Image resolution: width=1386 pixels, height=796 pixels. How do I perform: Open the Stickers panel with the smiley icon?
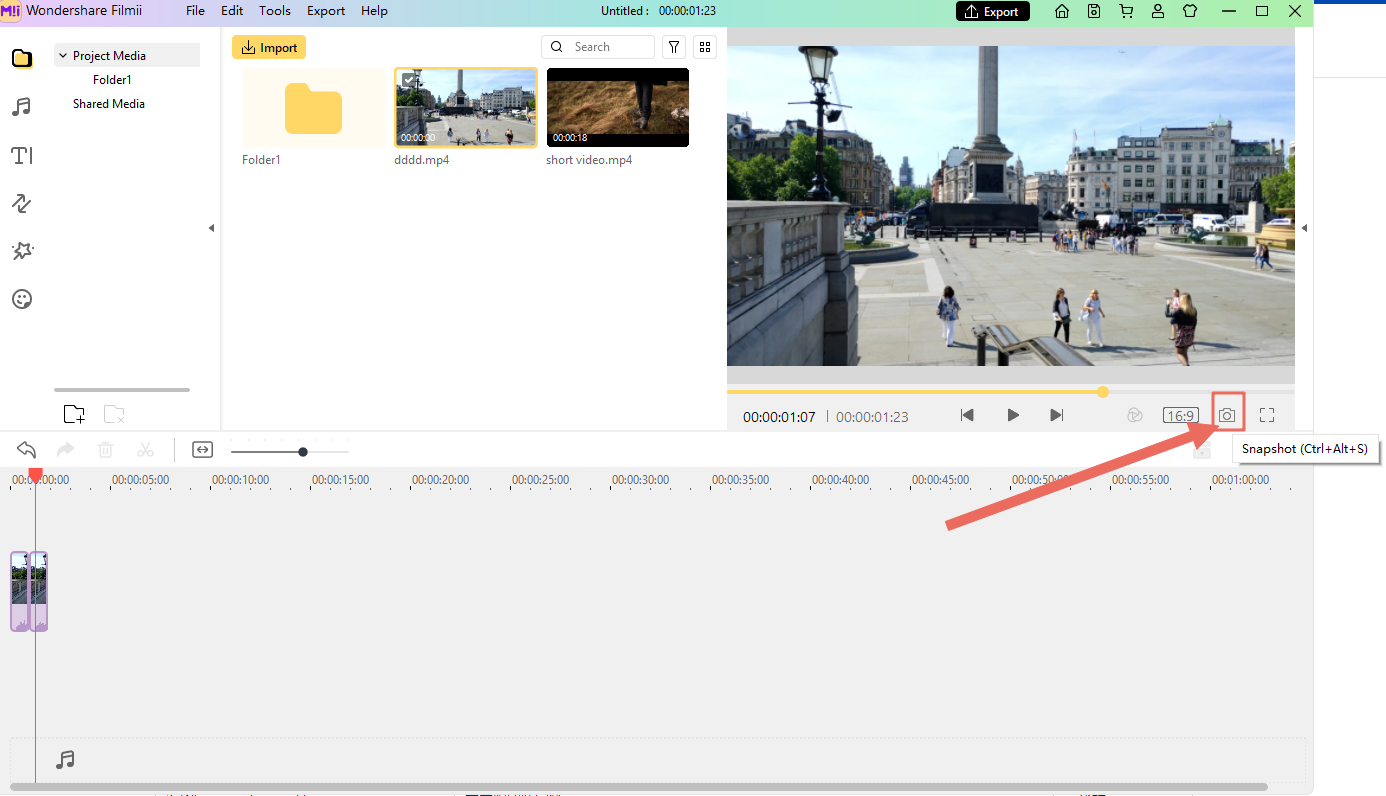[22, 299]
